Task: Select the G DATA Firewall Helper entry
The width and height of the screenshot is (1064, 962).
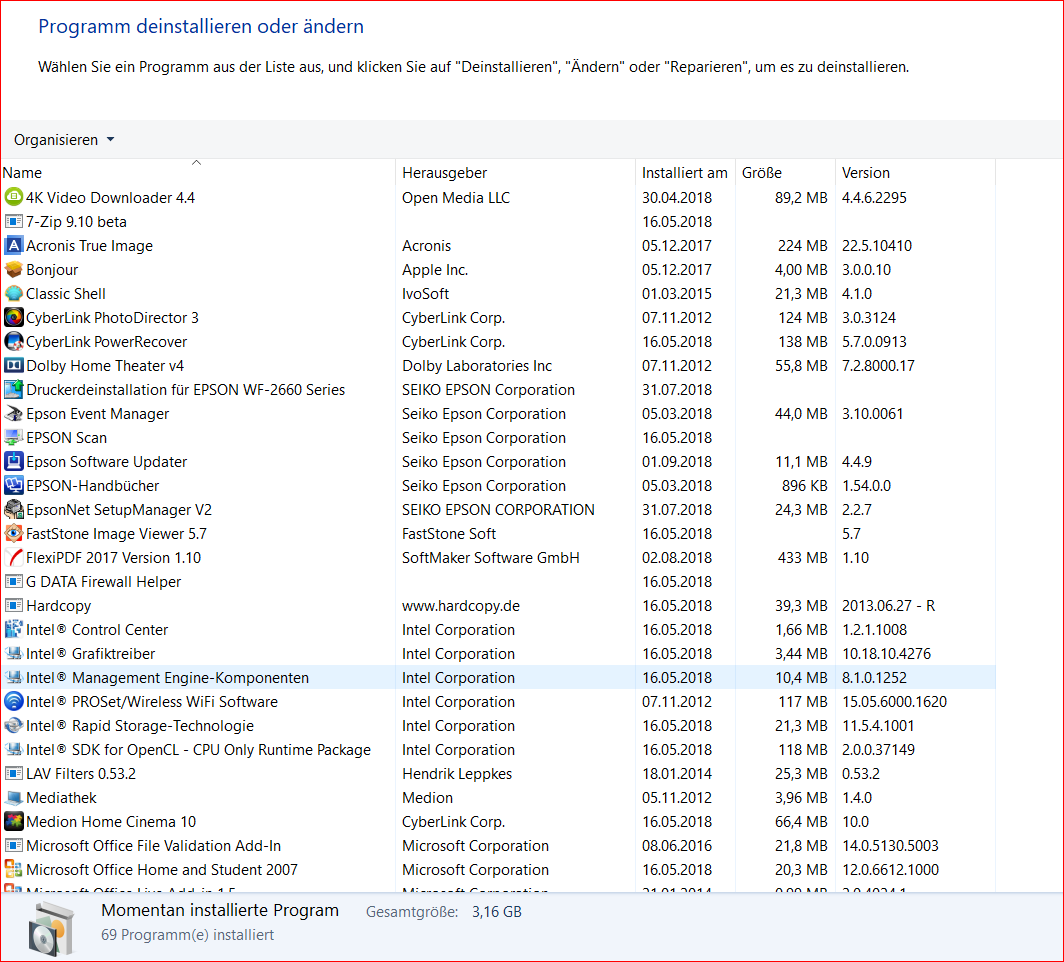Action: pos(498,582)
